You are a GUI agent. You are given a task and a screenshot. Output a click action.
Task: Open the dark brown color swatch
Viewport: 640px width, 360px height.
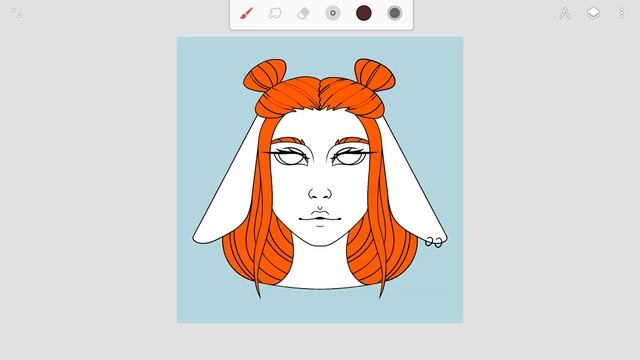[364, 13]
